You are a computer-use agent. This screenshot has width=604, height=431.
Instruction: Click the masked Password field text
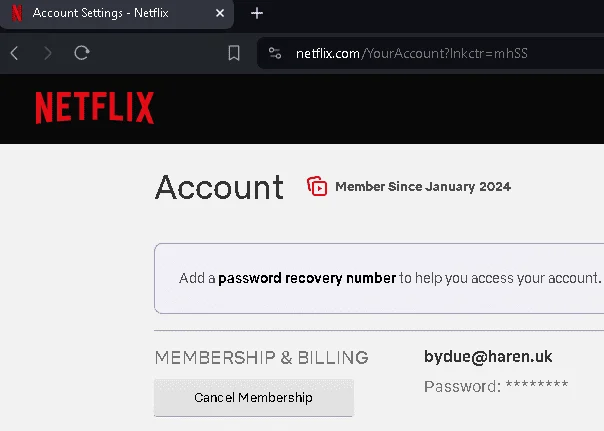pyautogui.click(x=496, y=386)
